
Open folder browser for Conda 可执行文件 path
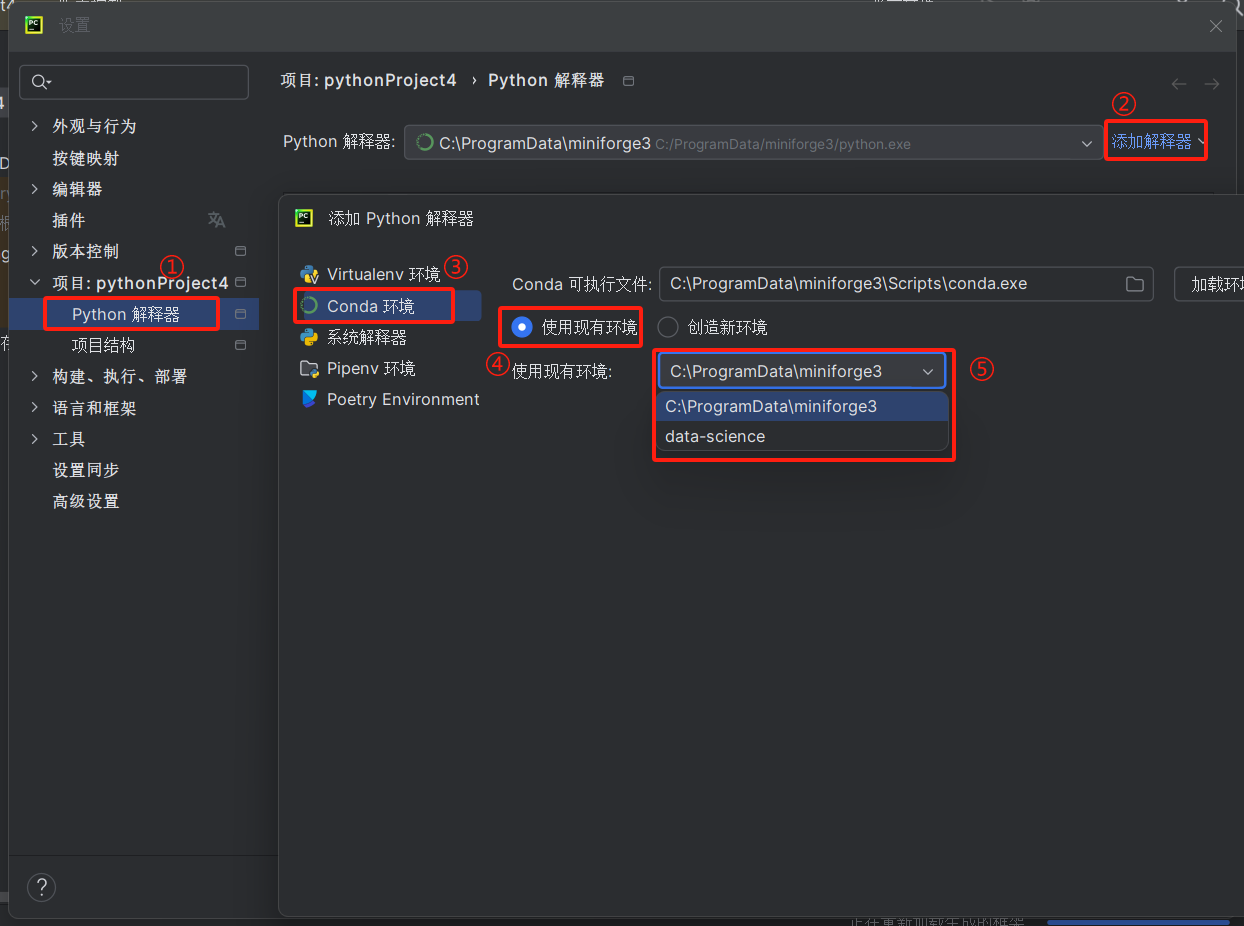(x=1135, y=284)
